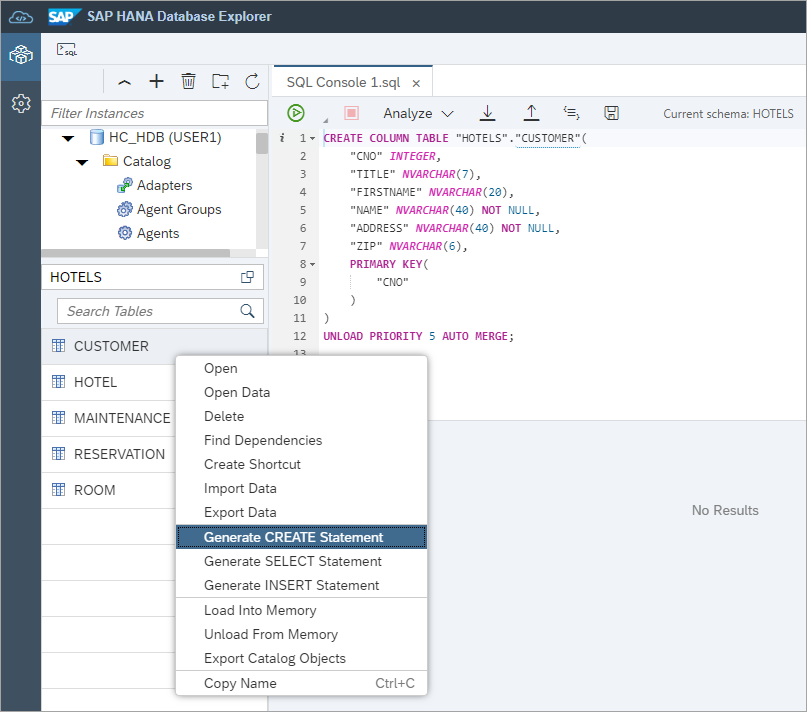Select Agents in the catalog tree
Viewport: 807px width, 712px height.
tap(157, 234)
